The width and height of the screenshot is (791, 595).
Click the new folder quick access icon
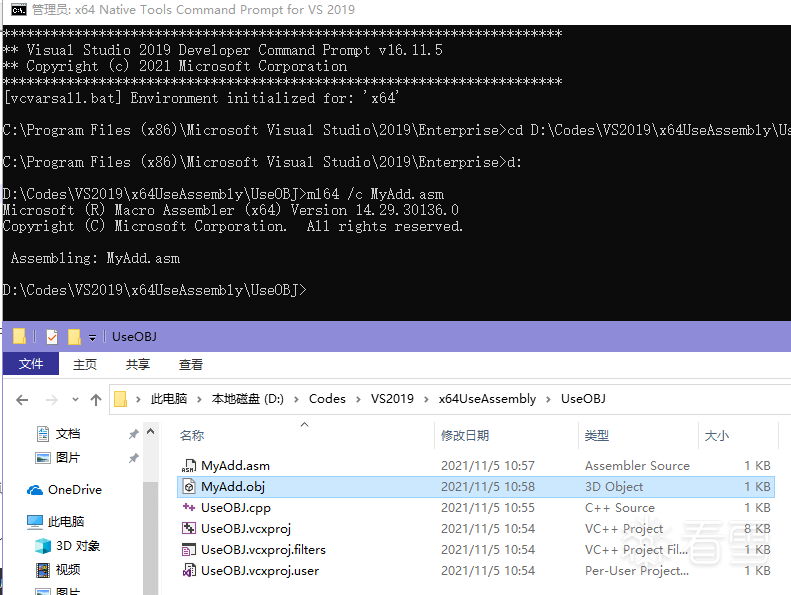coord(74,337)
